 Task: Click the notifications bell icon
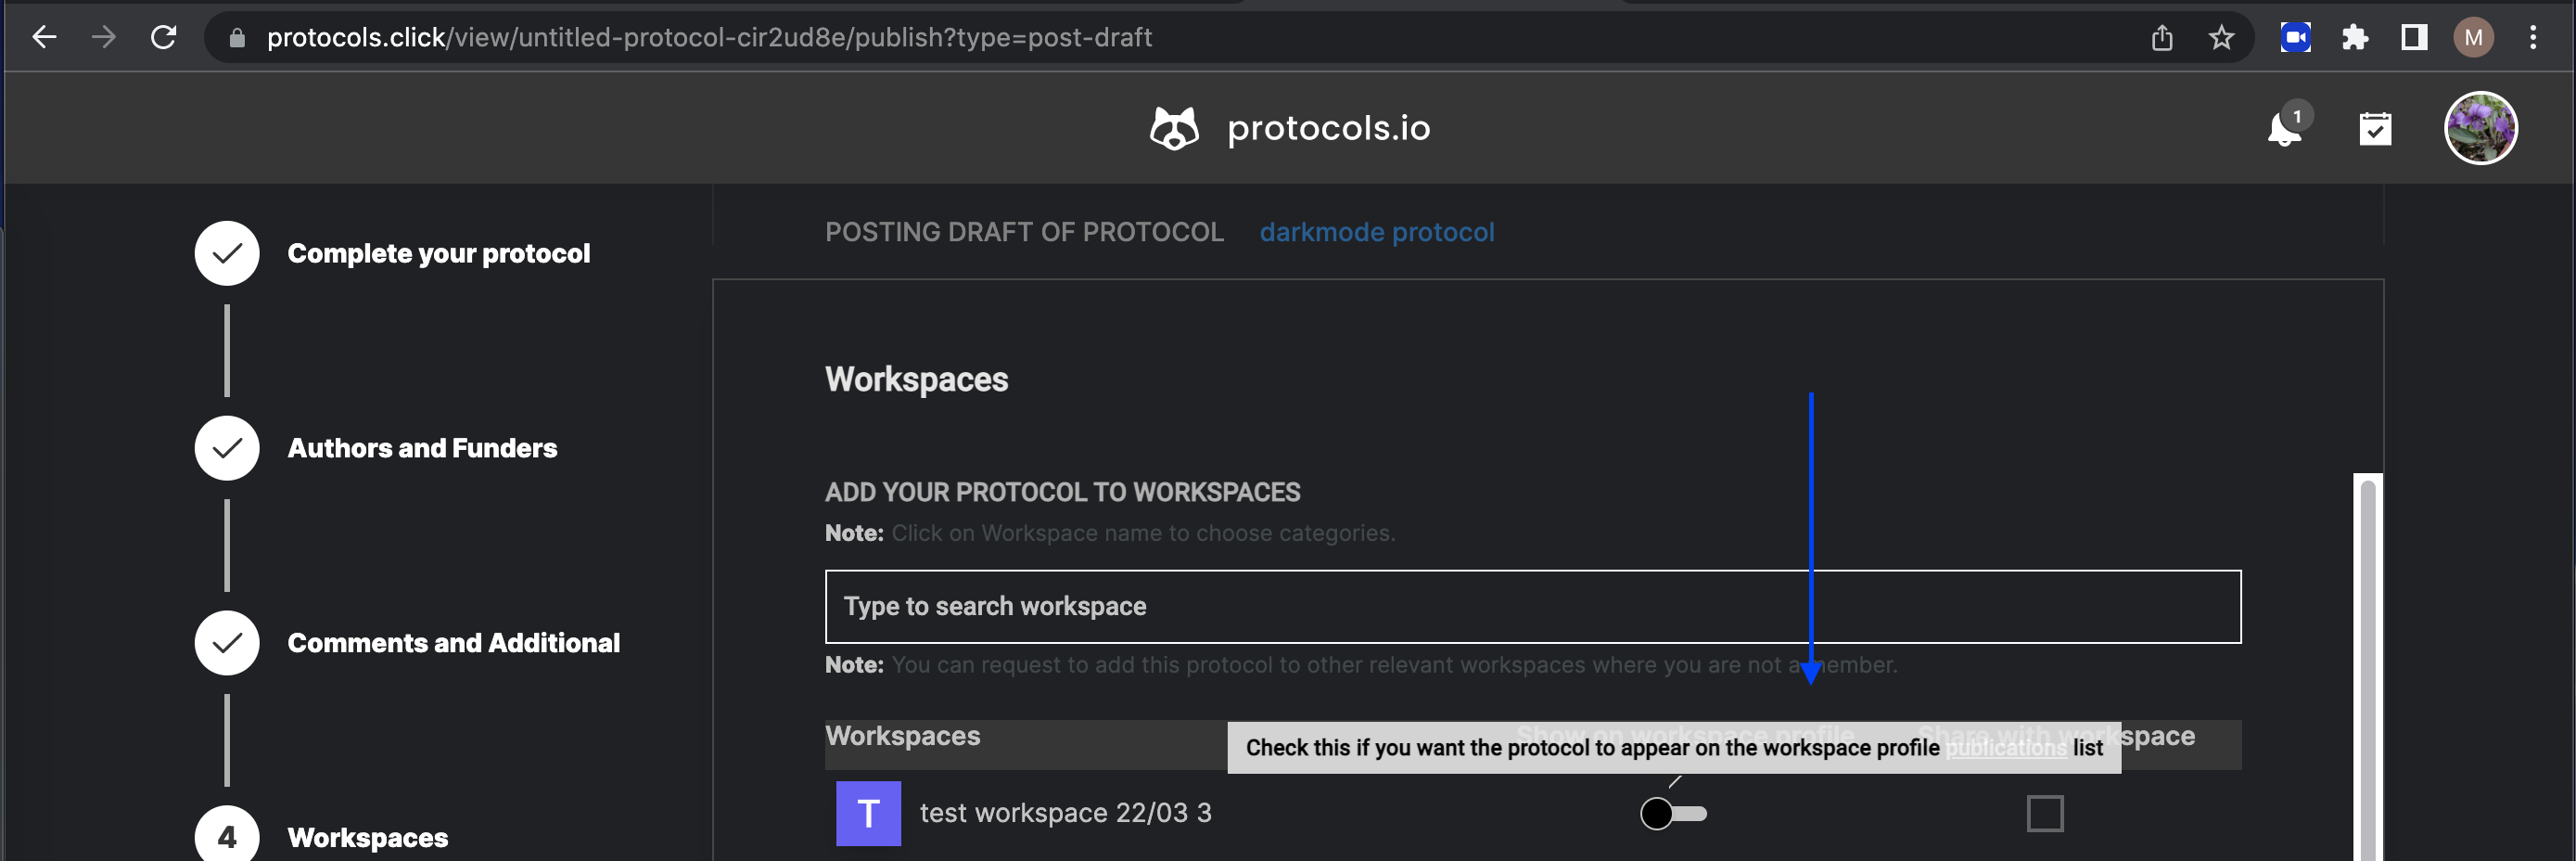[x=2284, y=130]
